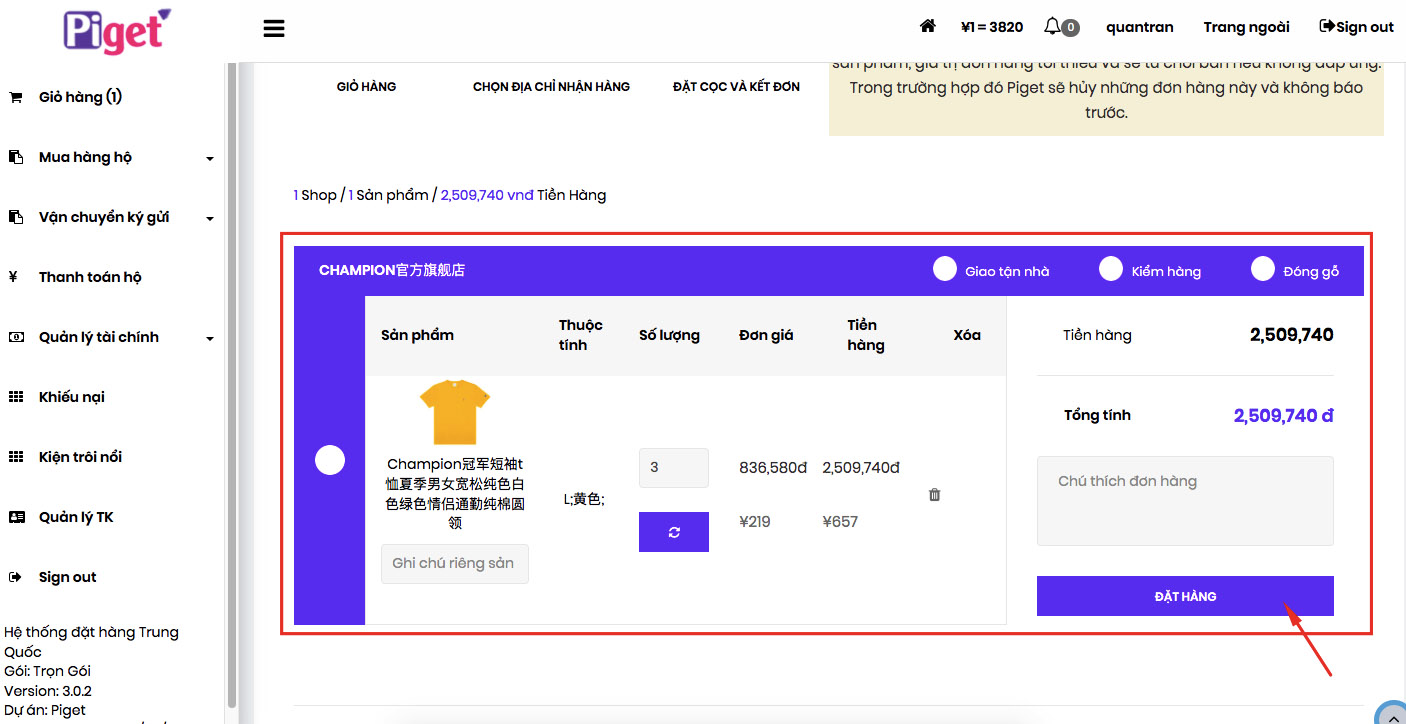
Task: Click the Chú thích đơn hàng textbox
Action: click(1185, 501)
